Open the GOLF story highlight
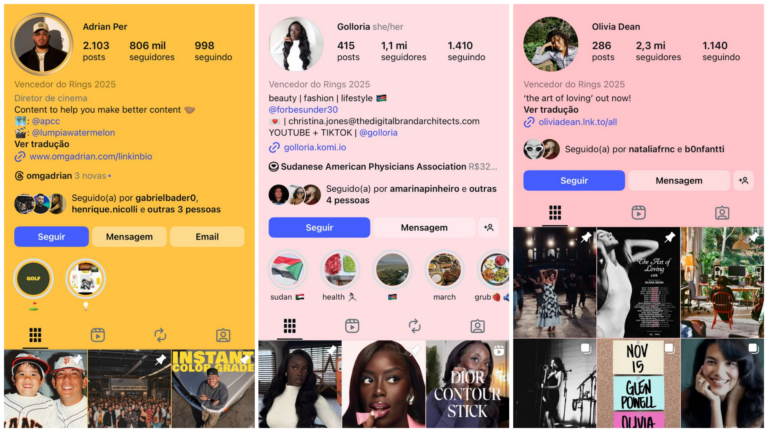Image resolution: width=768 pixels, height=432 pixels. (x=33, y=278)
